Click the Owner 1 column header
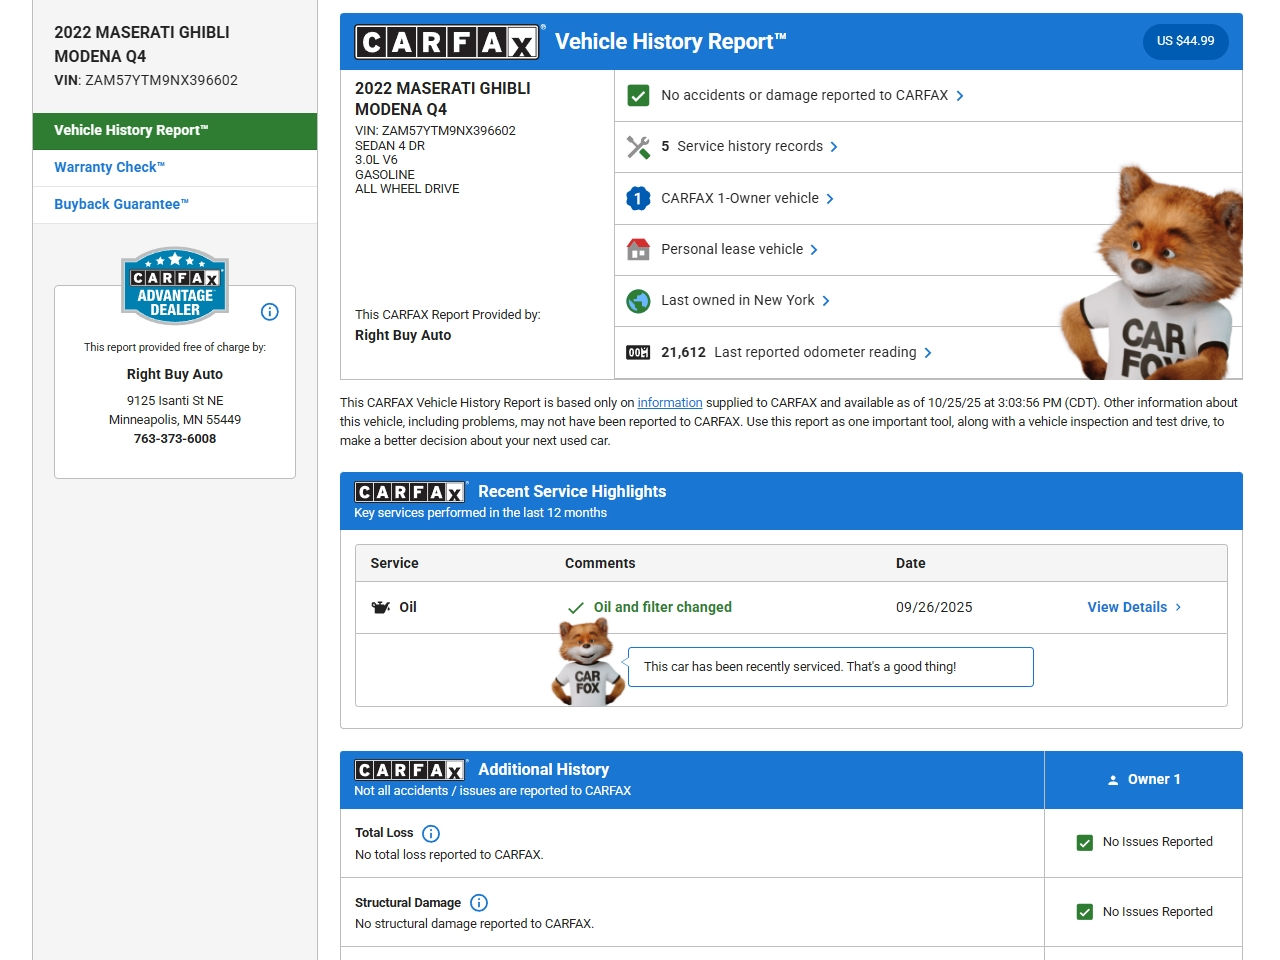 pos(1144,780)
